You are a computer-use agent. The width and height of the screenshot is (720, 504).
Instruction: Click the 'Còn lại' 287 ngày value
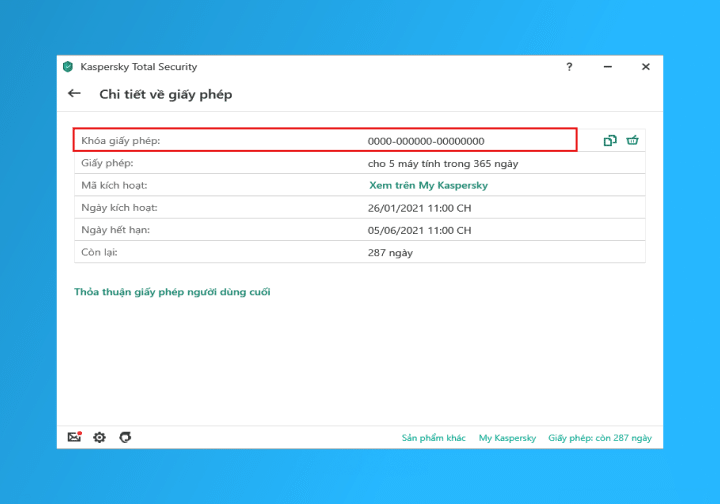pyautogui.click(x=390, y=253)
